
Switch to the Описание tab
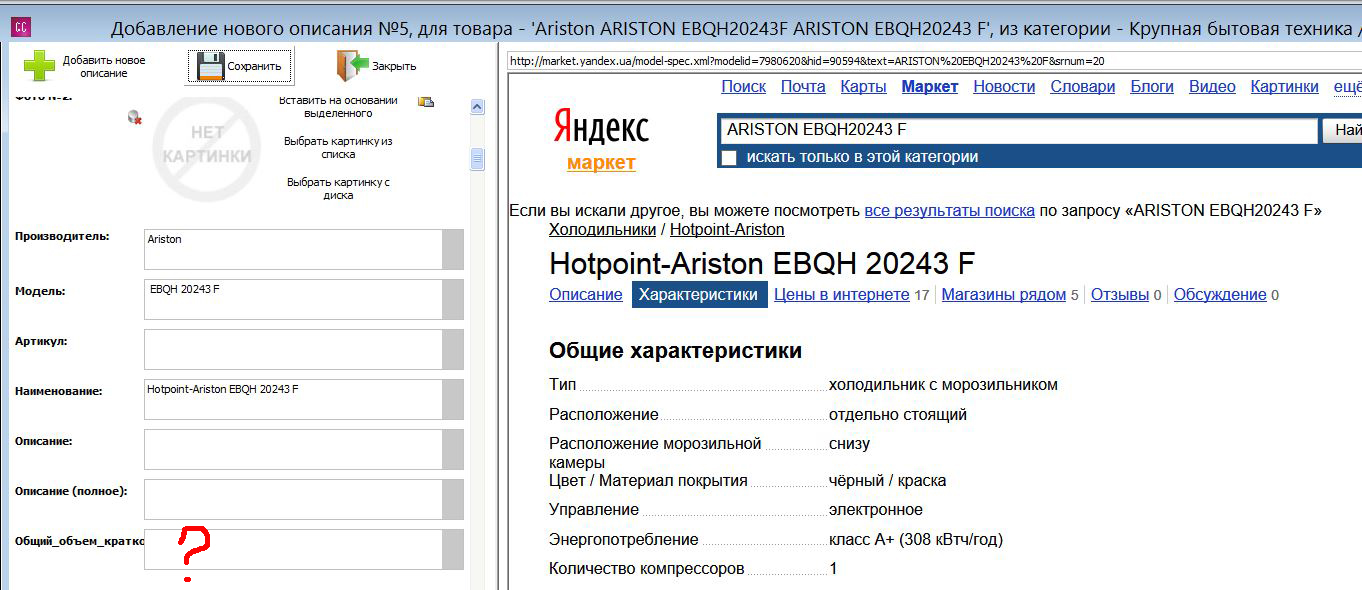(585, 294)
